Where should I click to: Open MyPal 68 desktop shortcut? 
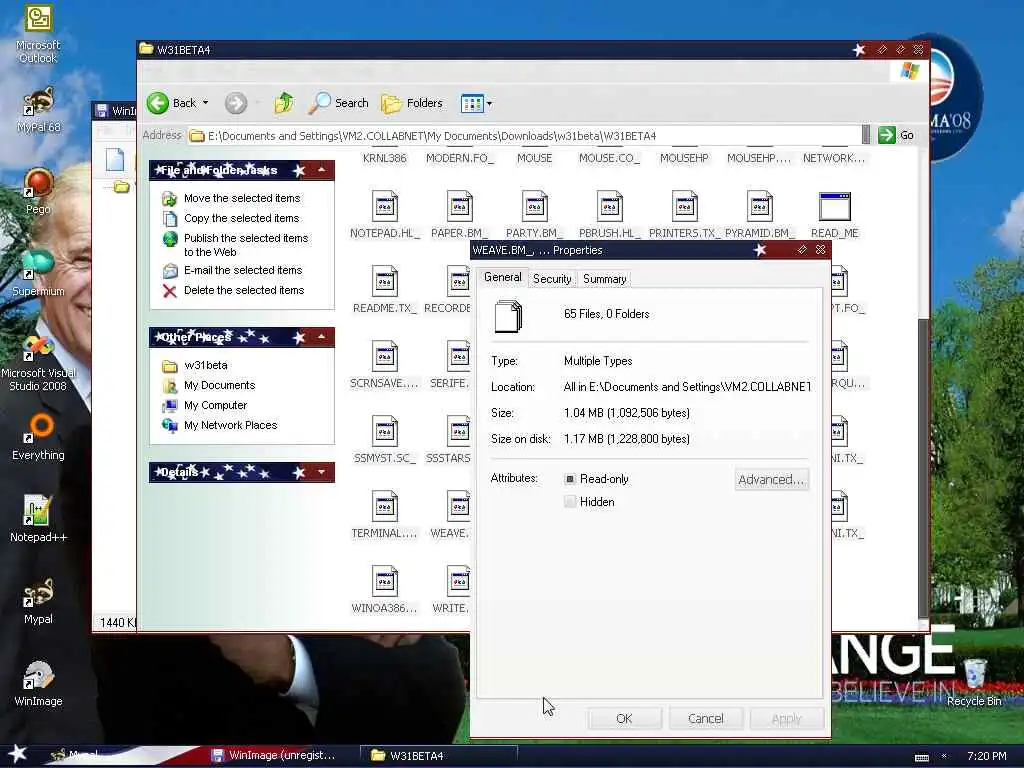(38, 110)
